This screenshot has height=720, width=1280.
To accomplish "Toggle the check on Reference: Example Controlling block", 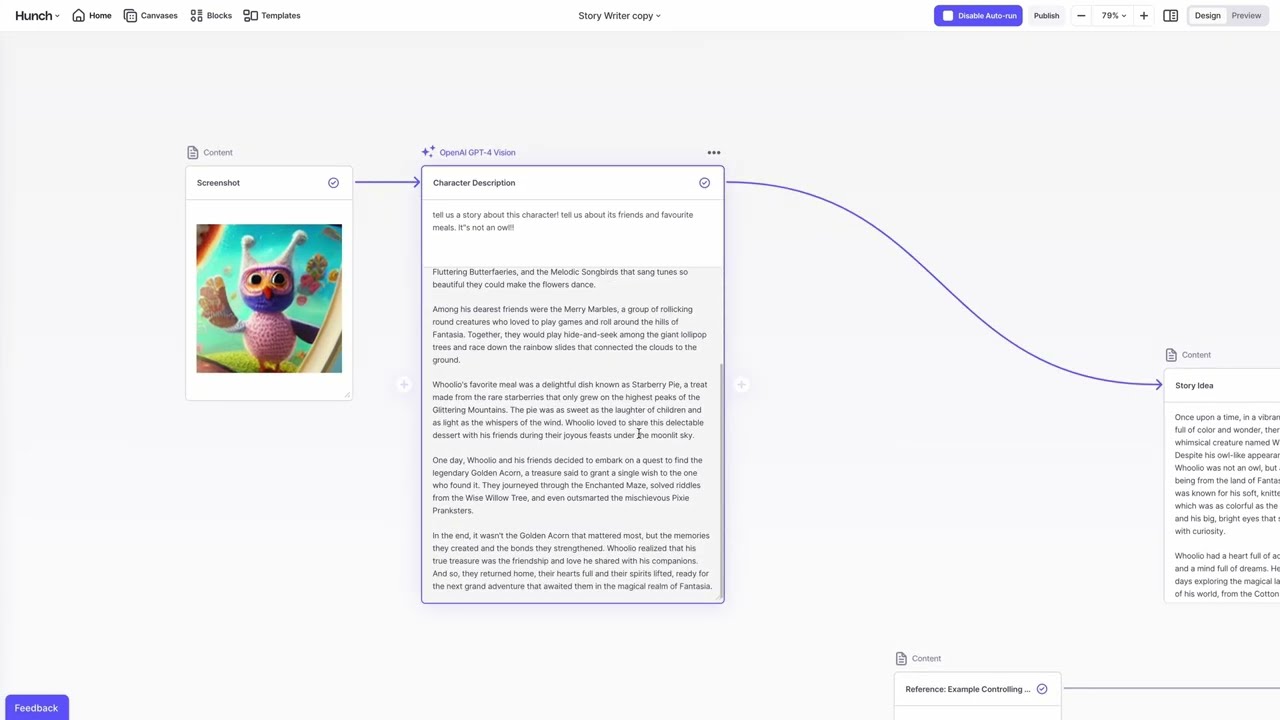I will coord(1041,688).
